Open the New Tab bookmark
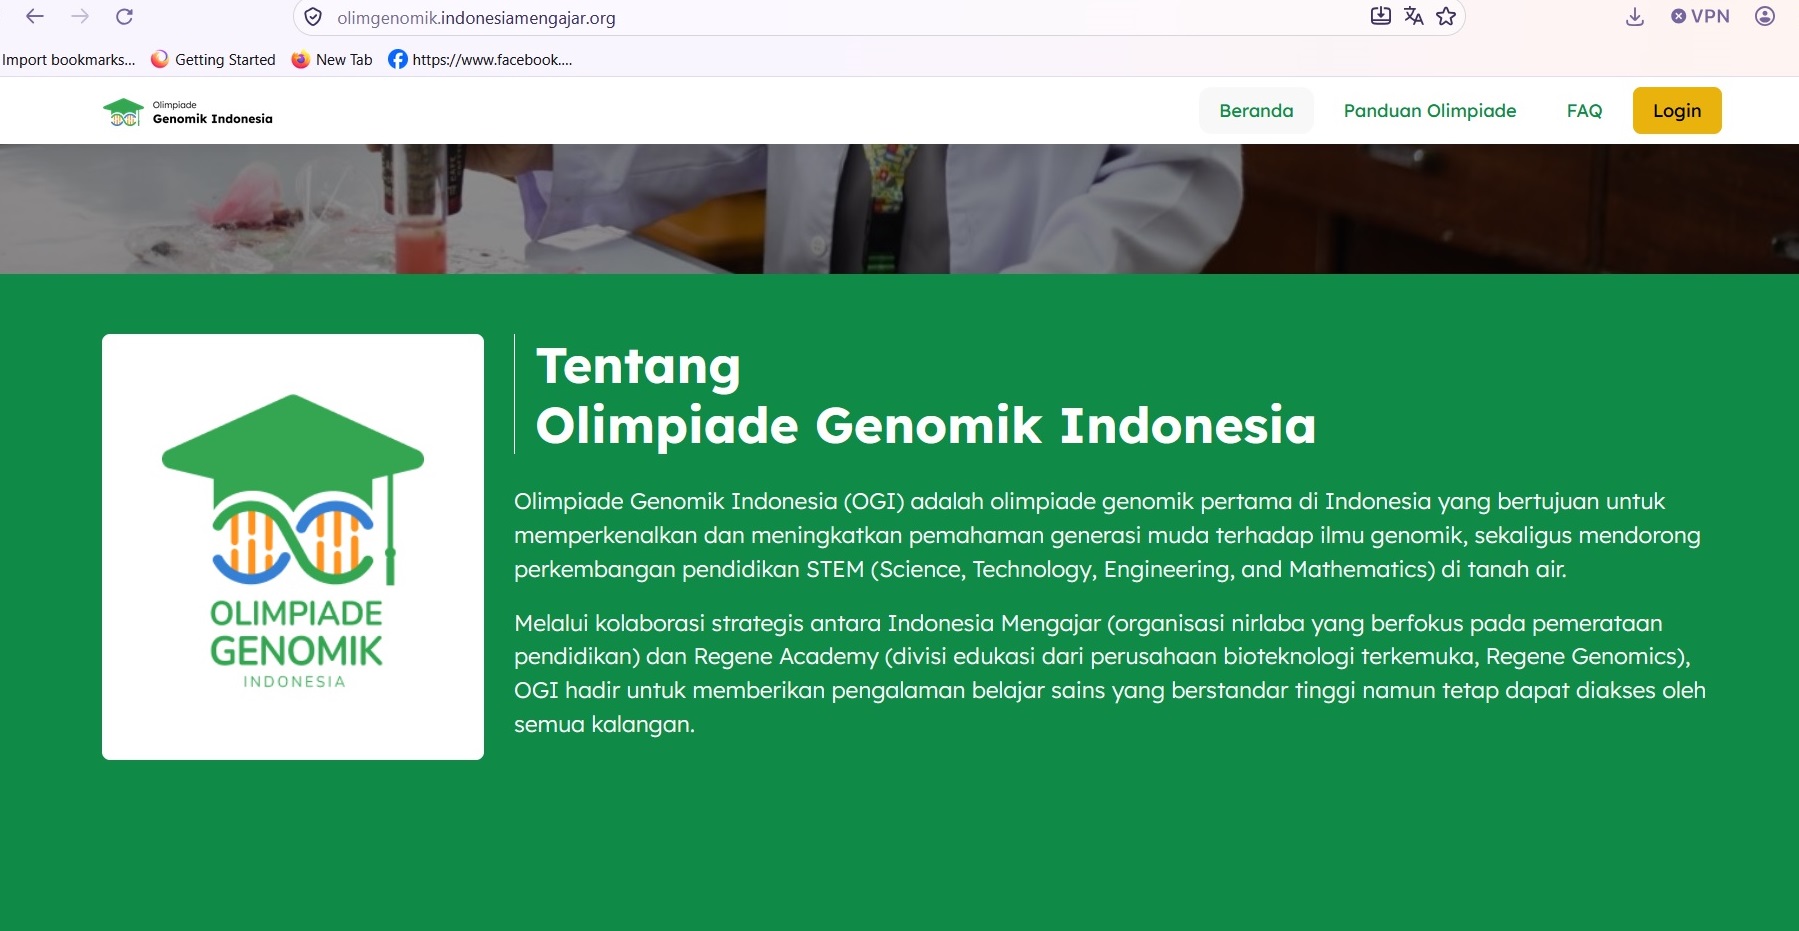Image resolution: width=1799 pixels, height=931 pixels. (x=332, y=60)
